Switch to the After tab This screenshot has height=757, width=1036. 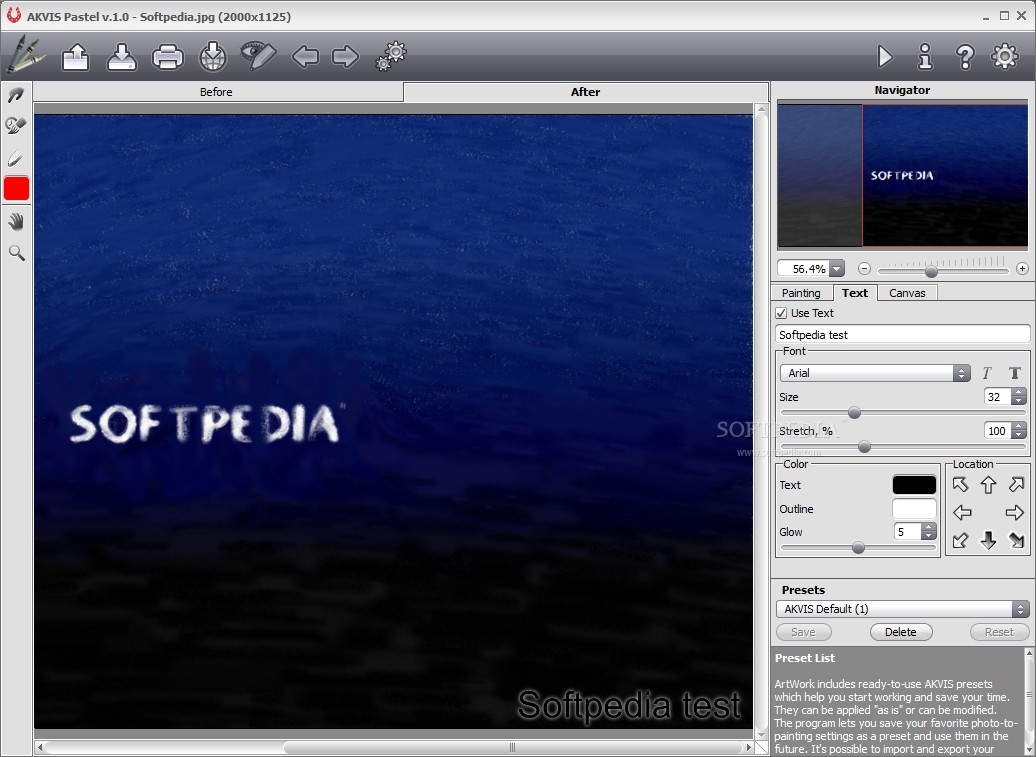pos(585,92)
